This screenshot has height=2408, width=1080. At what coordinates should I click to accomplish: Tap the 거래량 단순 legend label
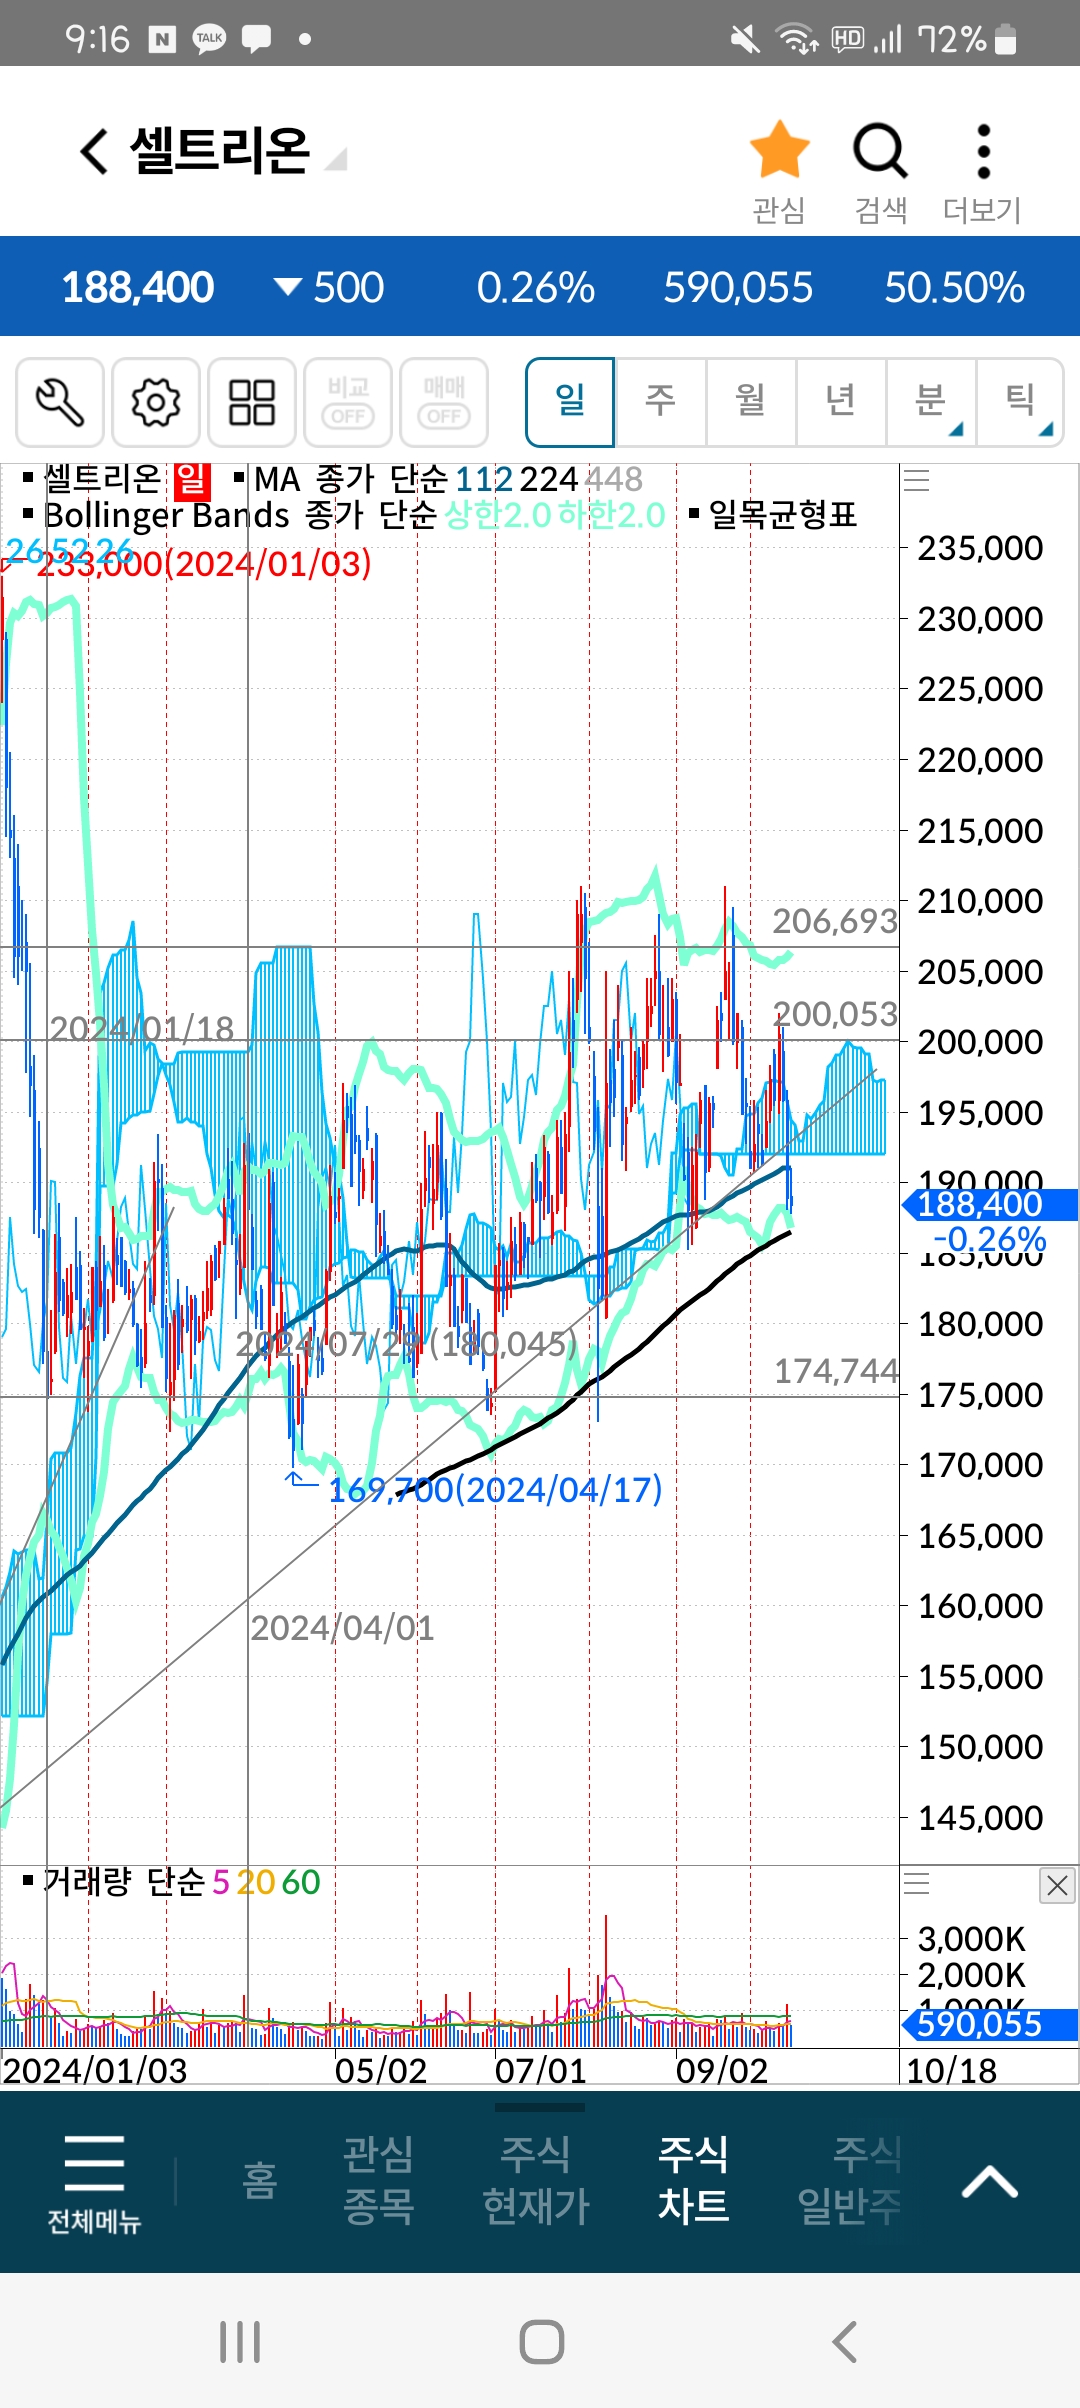pos(124,1882)
